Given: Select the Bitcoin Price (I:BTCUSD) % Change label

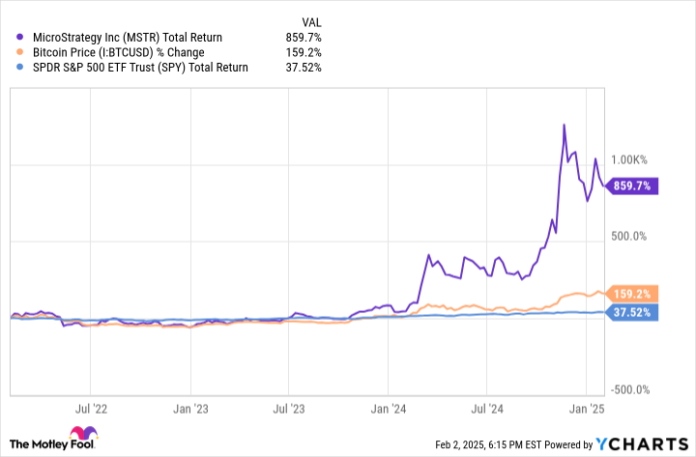Looking at the screenshot, I should [x=119, y=53].
